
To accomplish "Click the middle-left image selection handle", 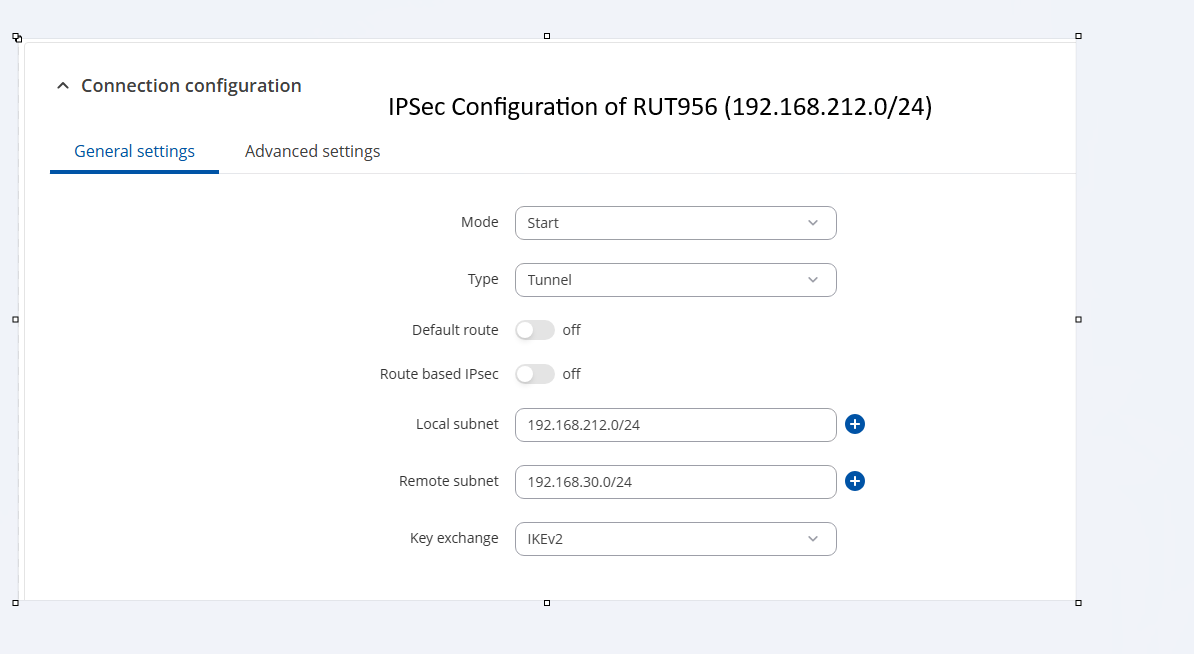I will (15, 320).
